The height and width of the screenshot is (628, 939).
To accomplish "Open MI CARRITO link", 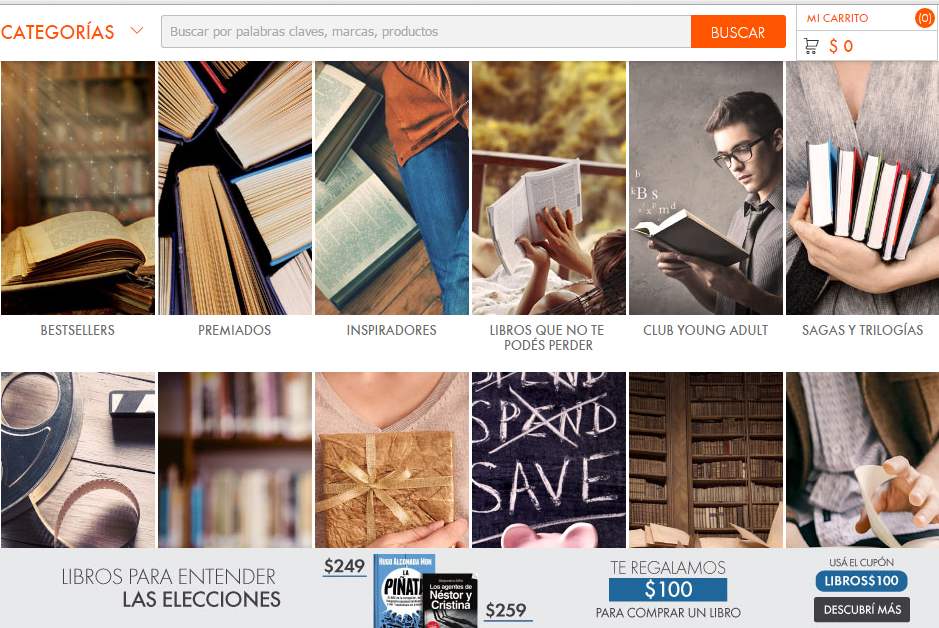I will click(837, 18).
